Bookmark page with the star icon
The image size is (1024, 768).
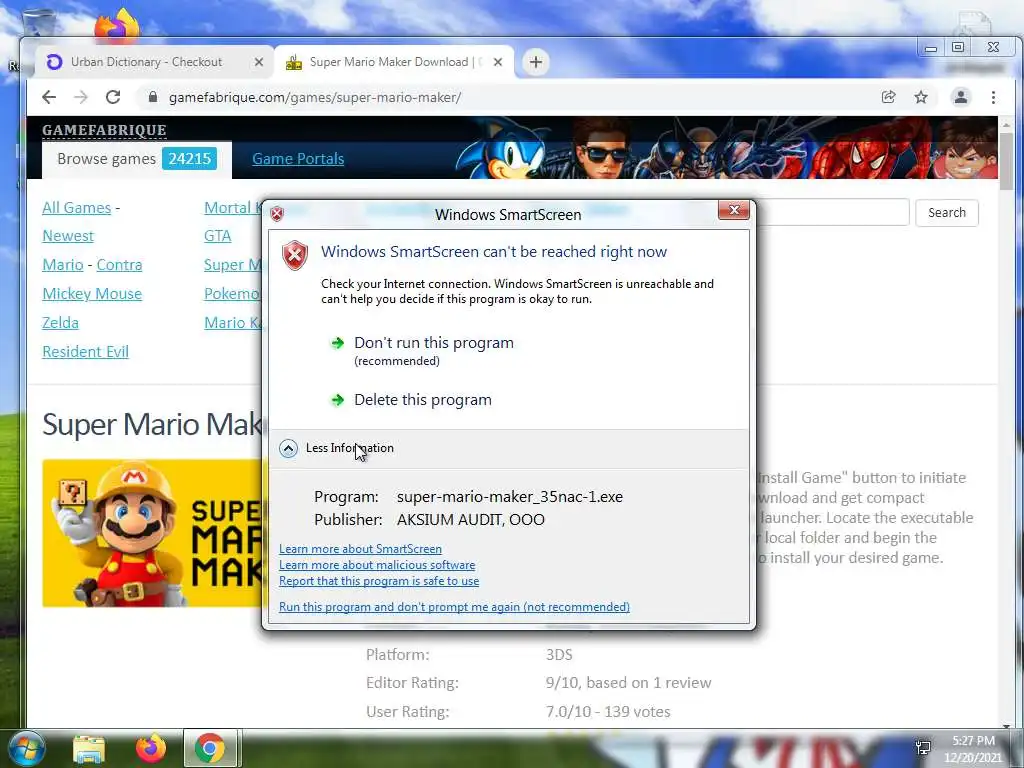coord(921,97)
